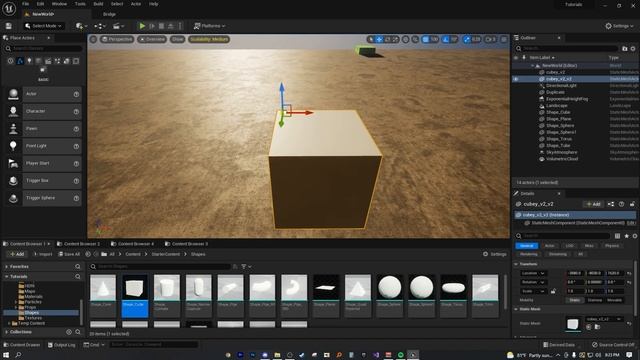640x360 pixels.
Task: Open the viewport hamburger options menu
Action: [x=93, y=39]
